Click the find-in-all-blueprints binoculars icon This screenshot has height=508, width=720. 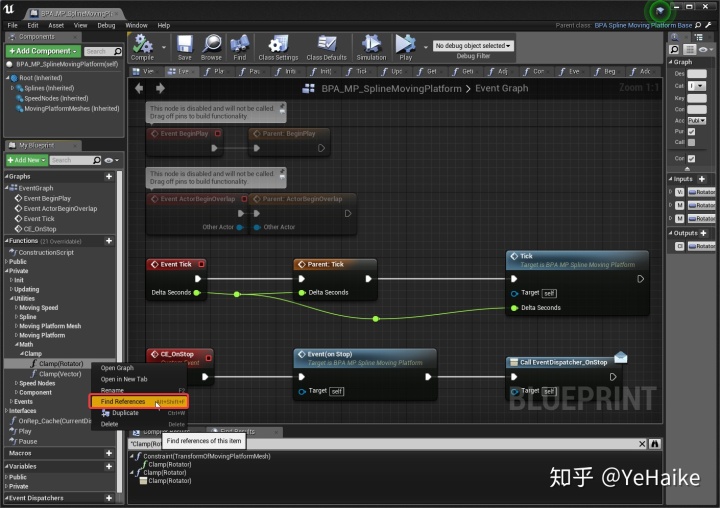[x=655, y=444]
